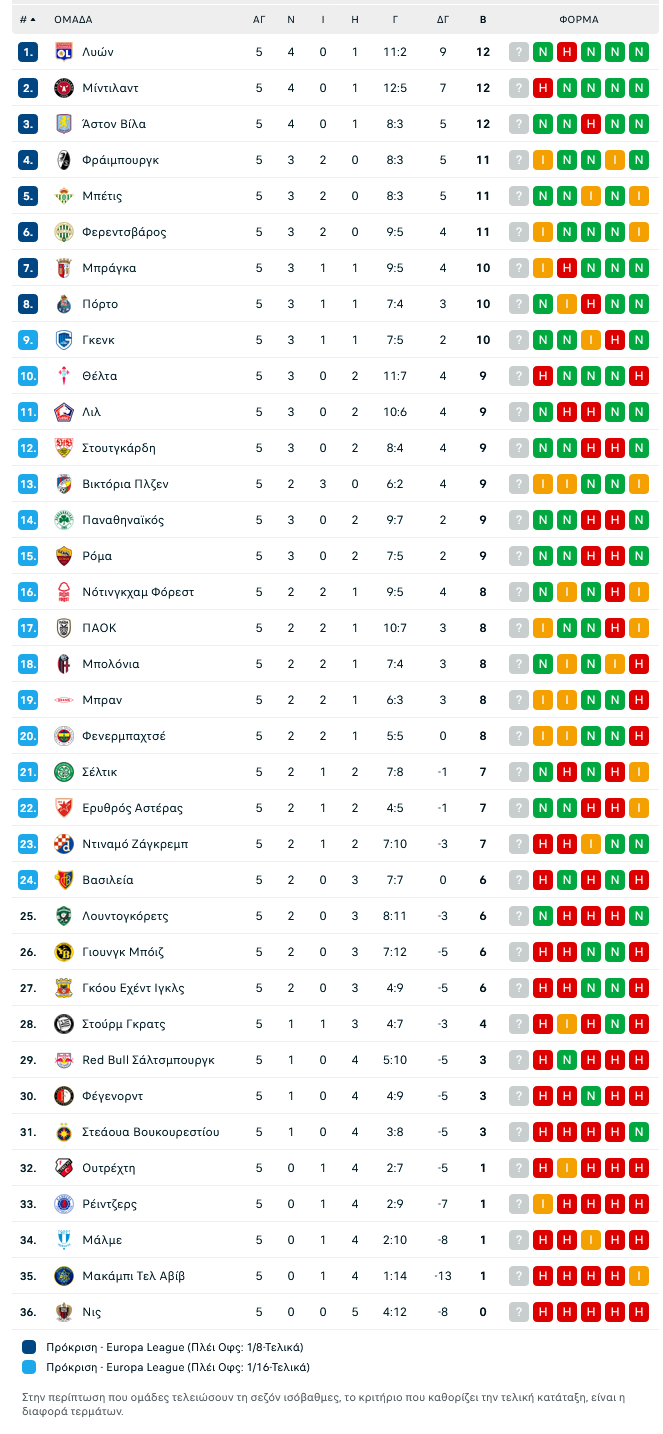
Task: Click the Malmö team crest
Action: point(64,1240)
